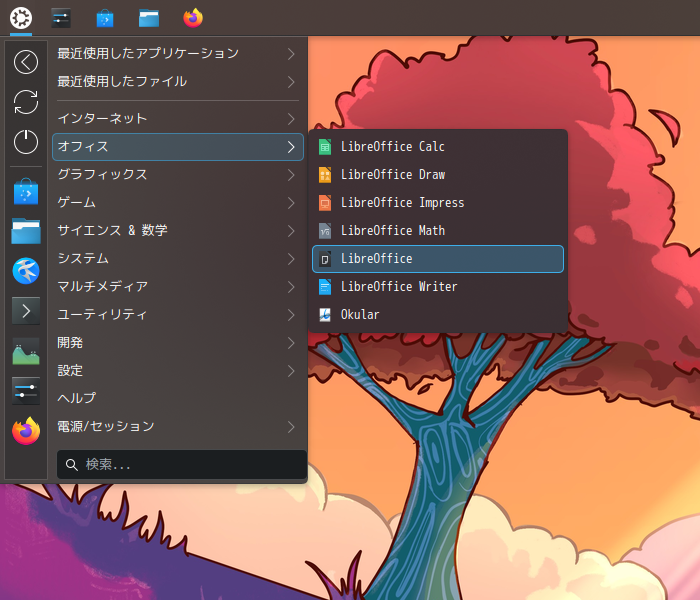Click the search magnifier icon

pyautogui.click(x=71, y=465)
